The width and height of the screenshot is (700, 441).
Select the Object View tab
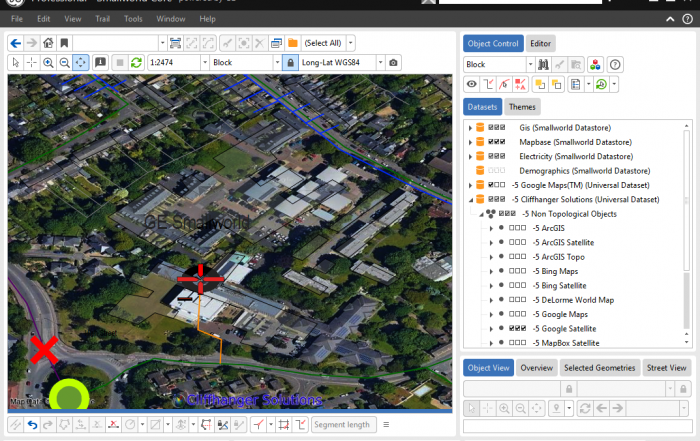click(488, 368)
